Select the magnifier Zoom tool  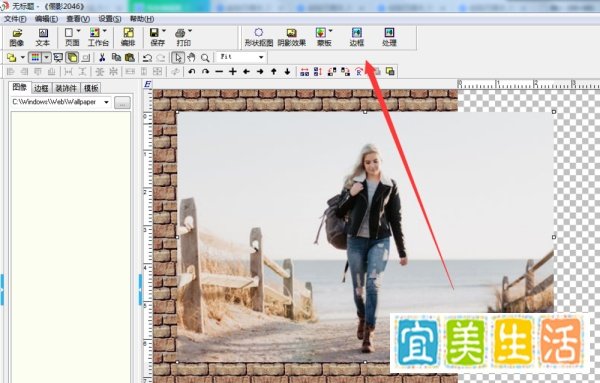205,58
